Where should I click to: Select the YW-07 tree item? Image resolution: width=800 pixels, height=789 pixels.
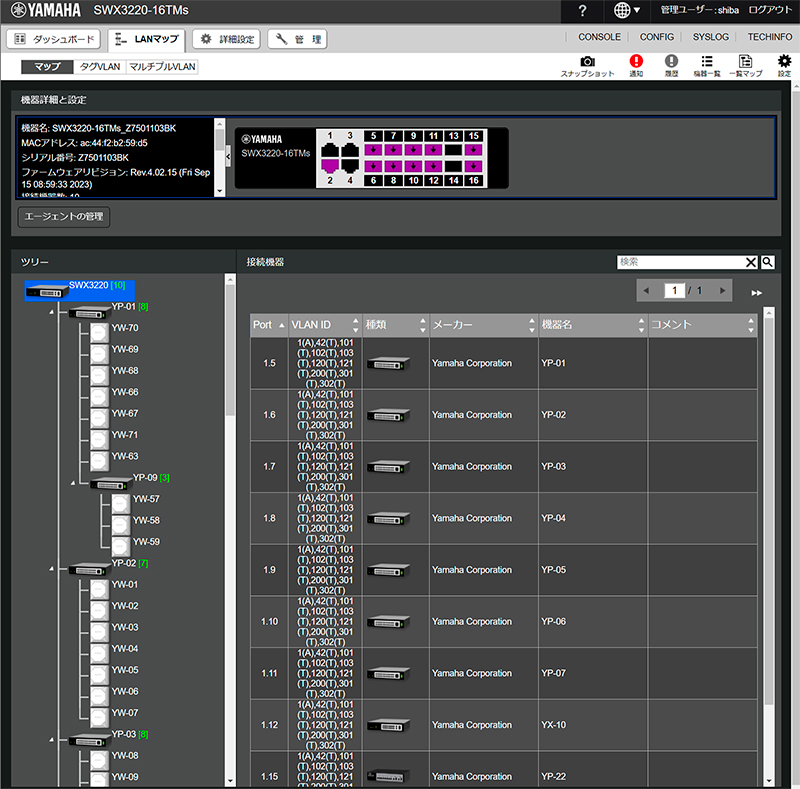pyautogui.click(x=125, y=712)
